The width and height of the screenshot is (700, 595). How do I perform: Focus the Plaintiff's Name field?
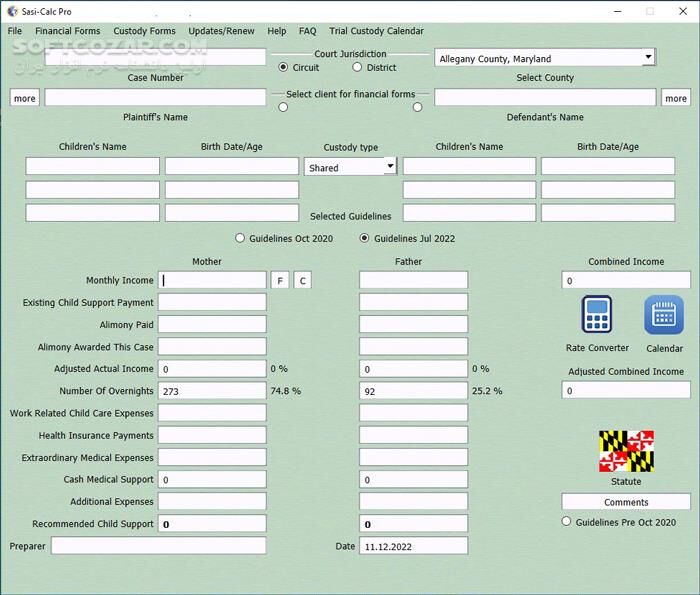155,97
